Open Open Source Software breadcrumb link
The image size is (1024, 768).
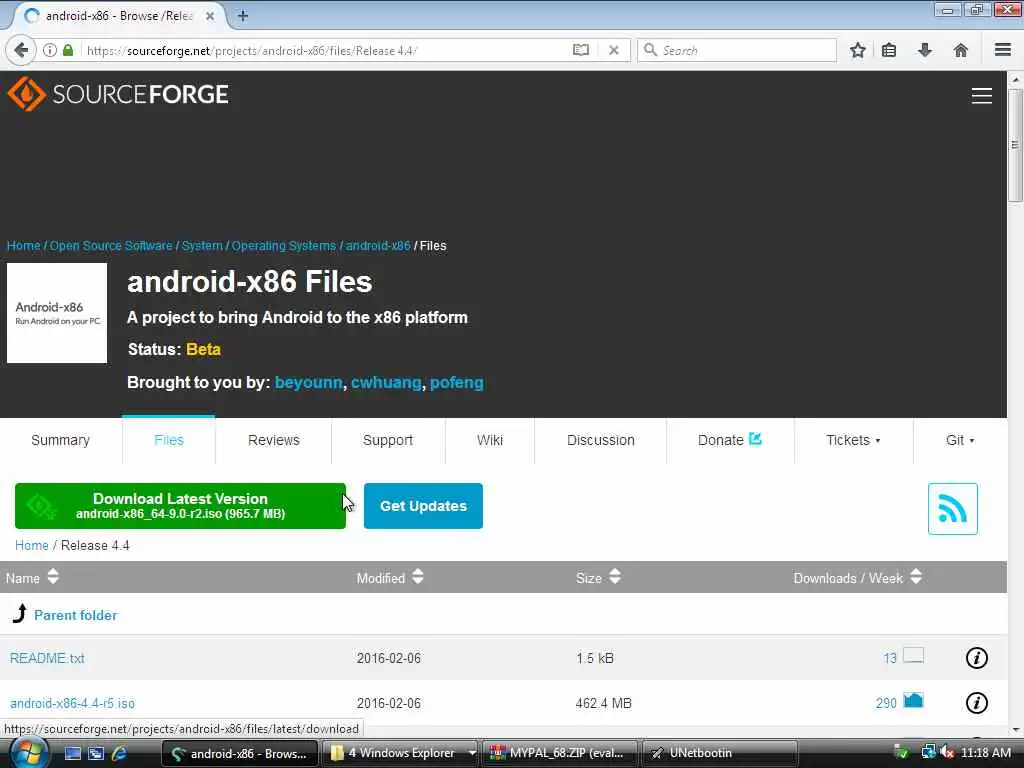coord(111,246)
